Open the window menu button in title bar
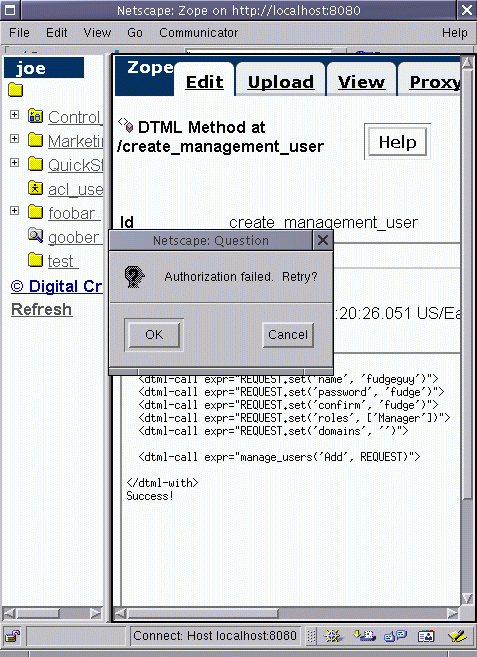The width and height of the screenshot is (477, 657). [10, 10]
